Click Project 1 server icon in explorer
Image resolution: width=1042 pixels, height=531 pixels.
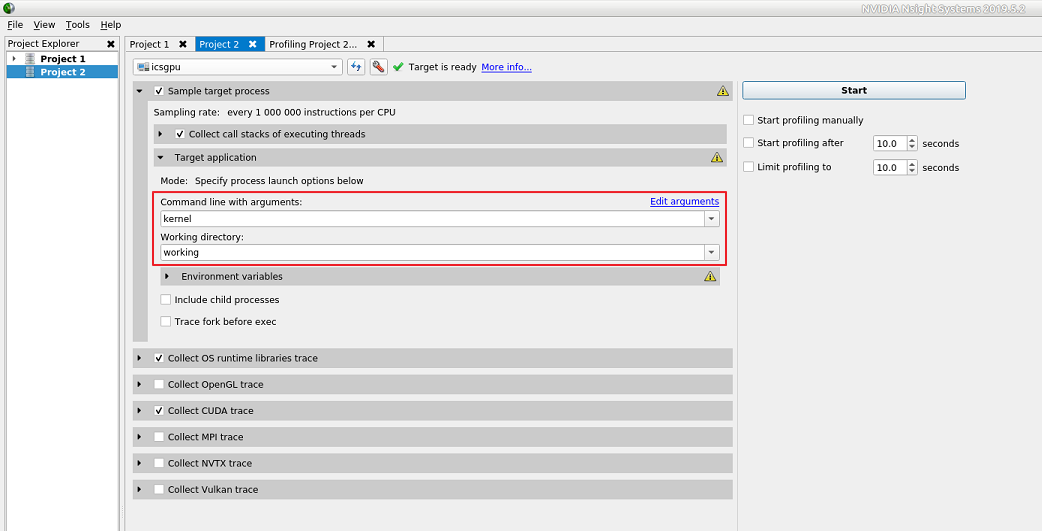click(x=30, y=59)
